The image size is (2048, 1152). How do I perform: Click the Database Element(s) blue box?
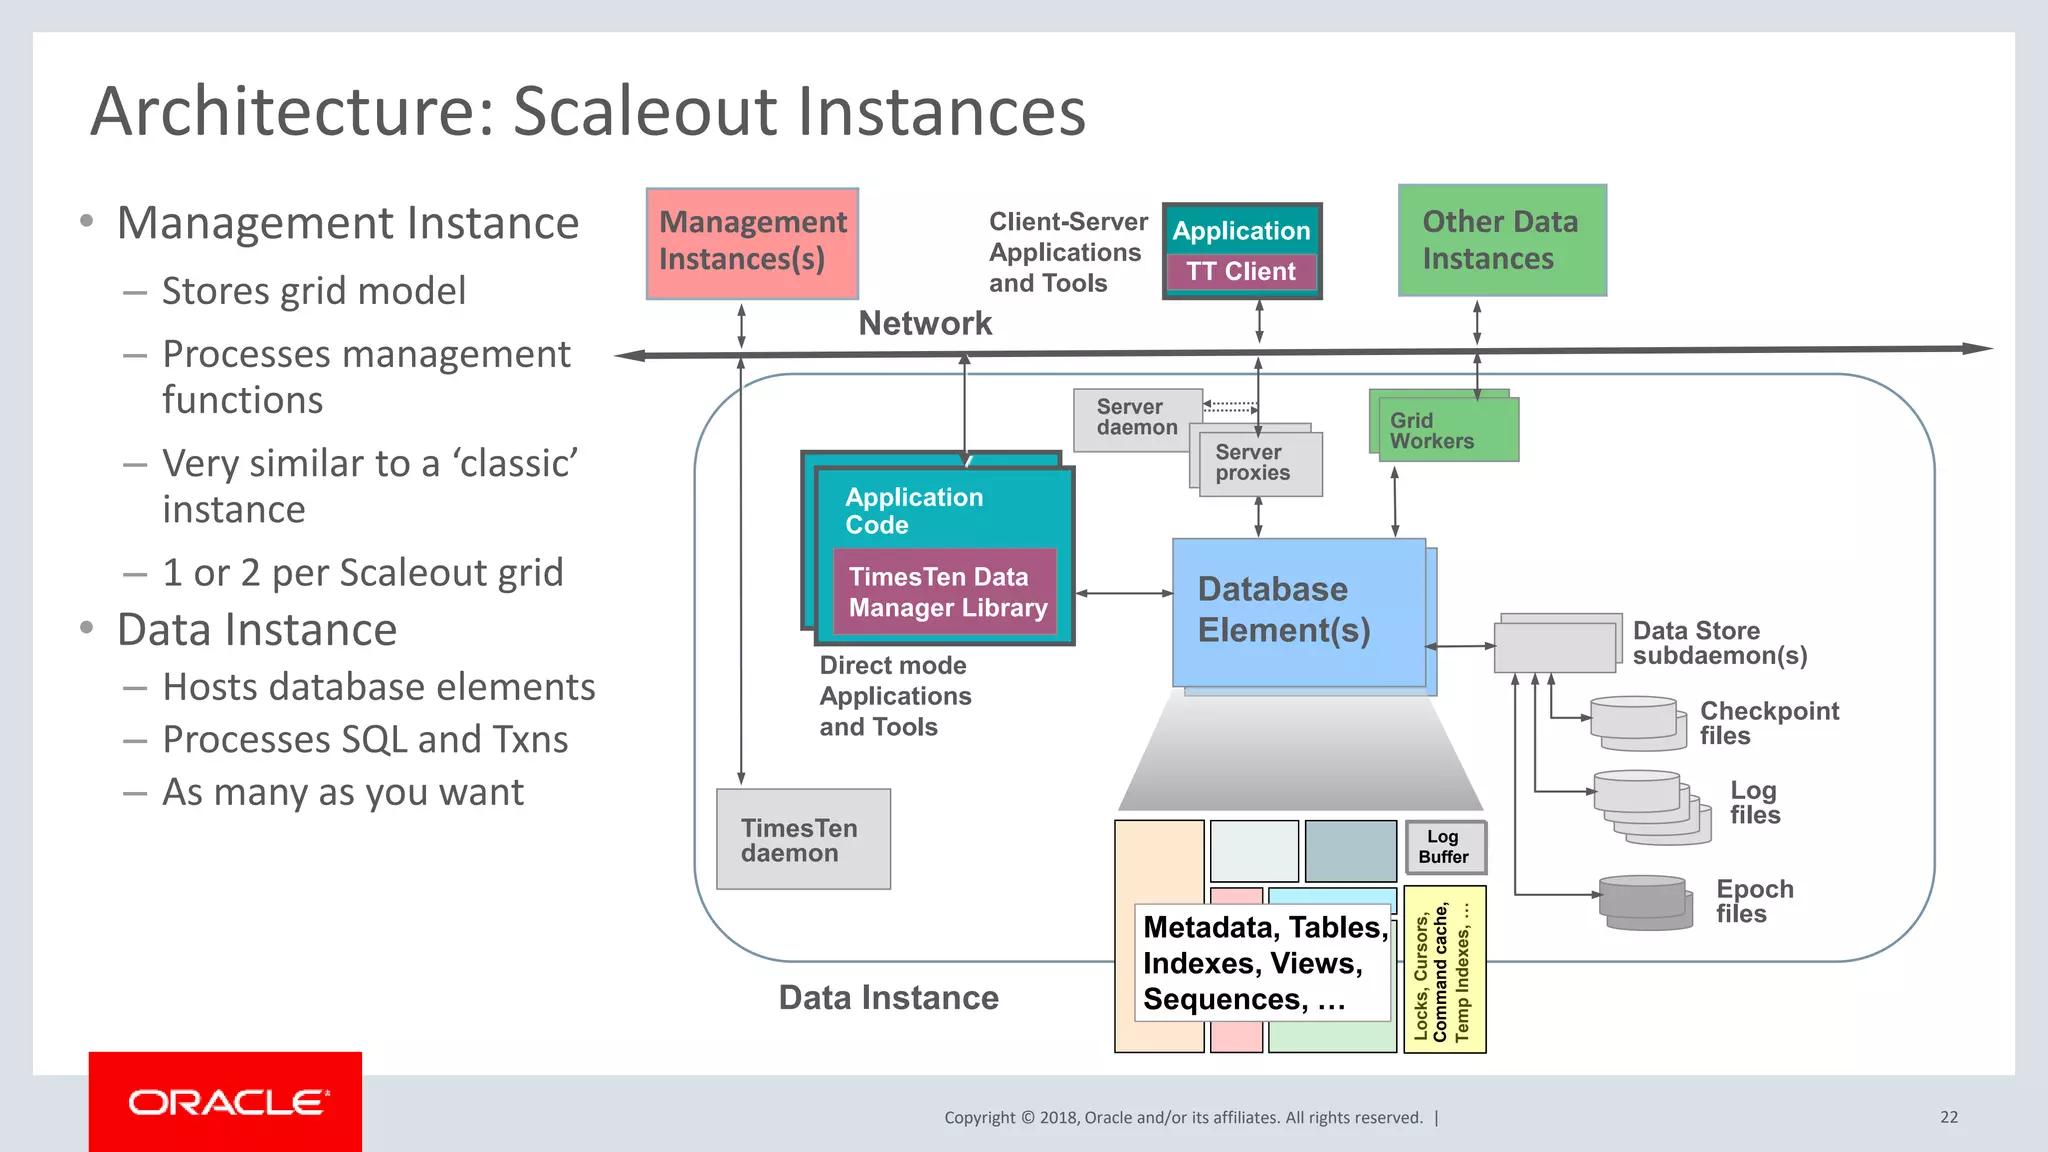click(1298, 611)
